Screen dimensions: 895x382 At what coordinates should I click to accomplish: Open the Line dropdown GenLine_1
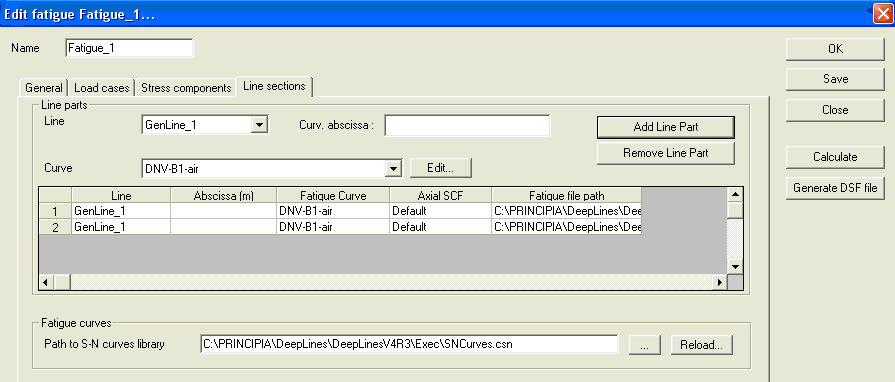pyautogui.click(x=260, y=124)
